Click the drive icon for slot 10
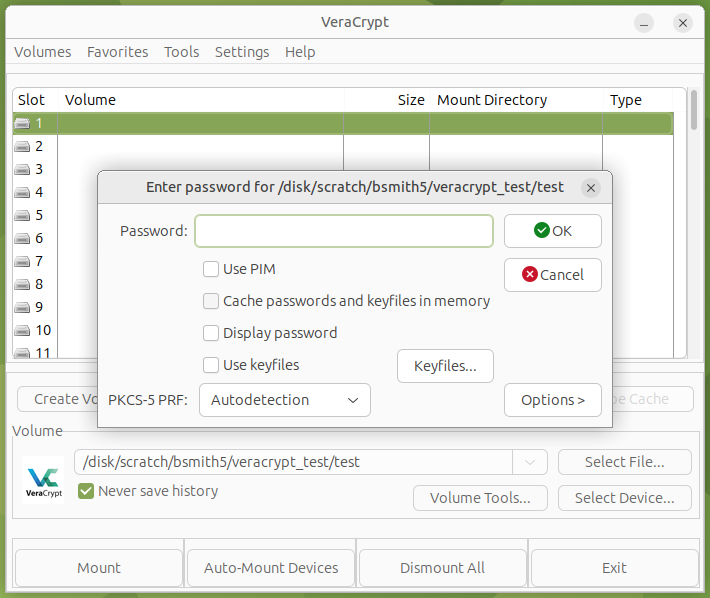The width and height of the screenshot is (710, 598). coord(22,330)
